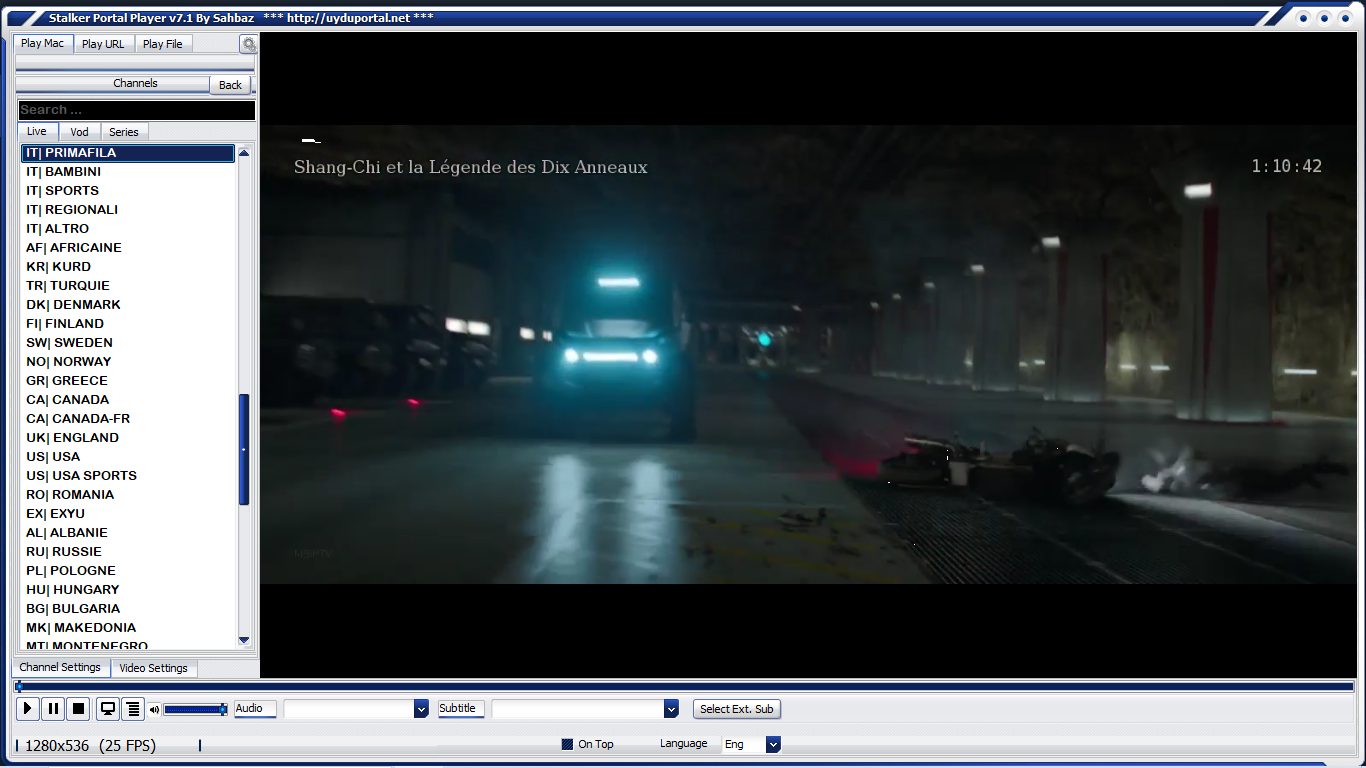The height and width of the screenshot is (768, 1366).
Task: Click the video seek progress bar
Action: (685, 687)
